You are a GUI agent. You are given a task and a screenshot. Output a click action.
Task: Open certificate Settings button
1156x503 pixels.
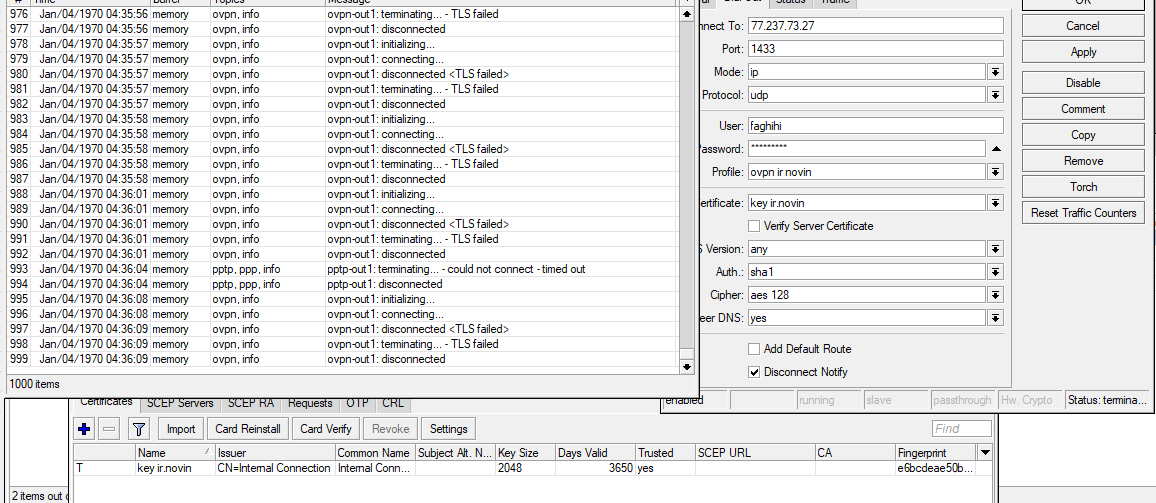[x=449, y=429]
